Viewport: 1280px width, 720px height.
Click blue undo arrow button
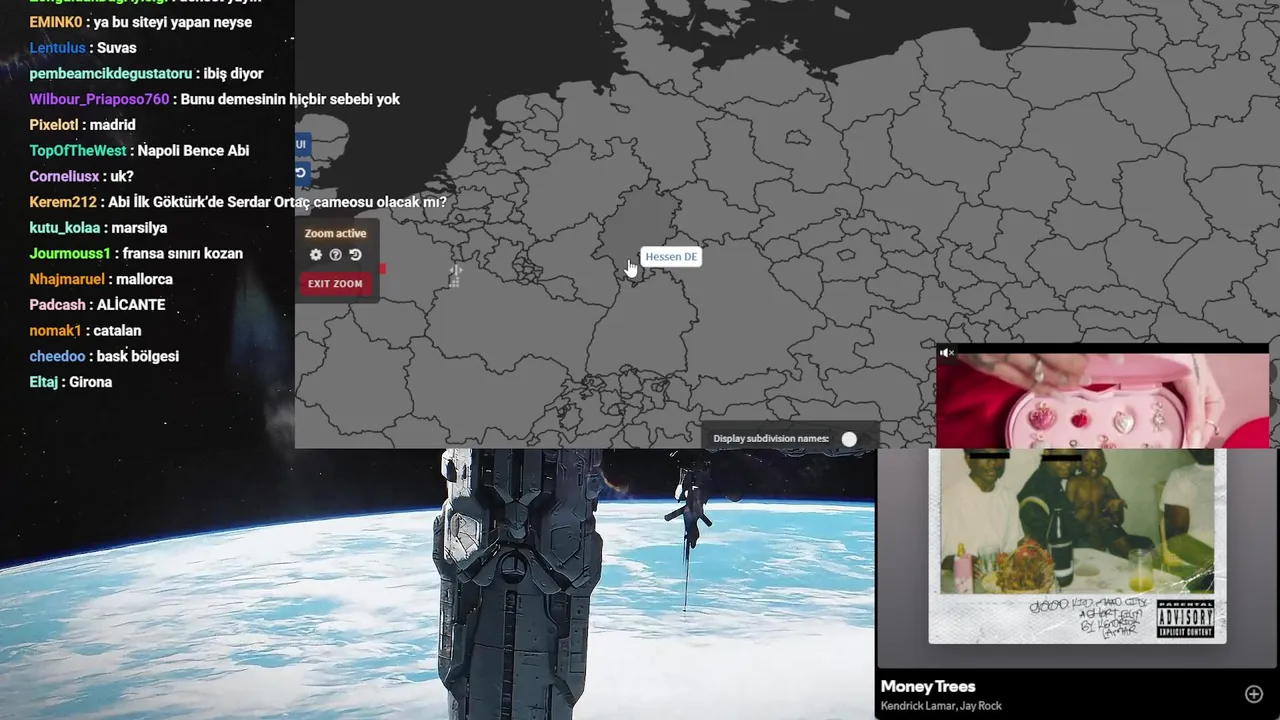coord(301,173)
